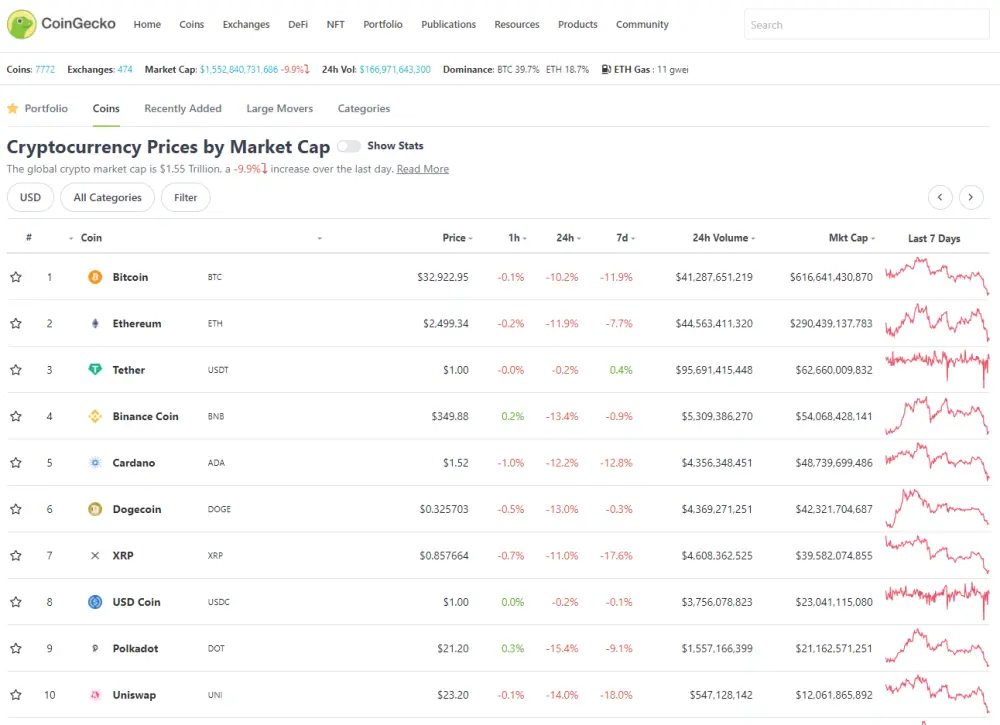
Task: Click the ETH Gas pump icon
Action: [606, 70]
